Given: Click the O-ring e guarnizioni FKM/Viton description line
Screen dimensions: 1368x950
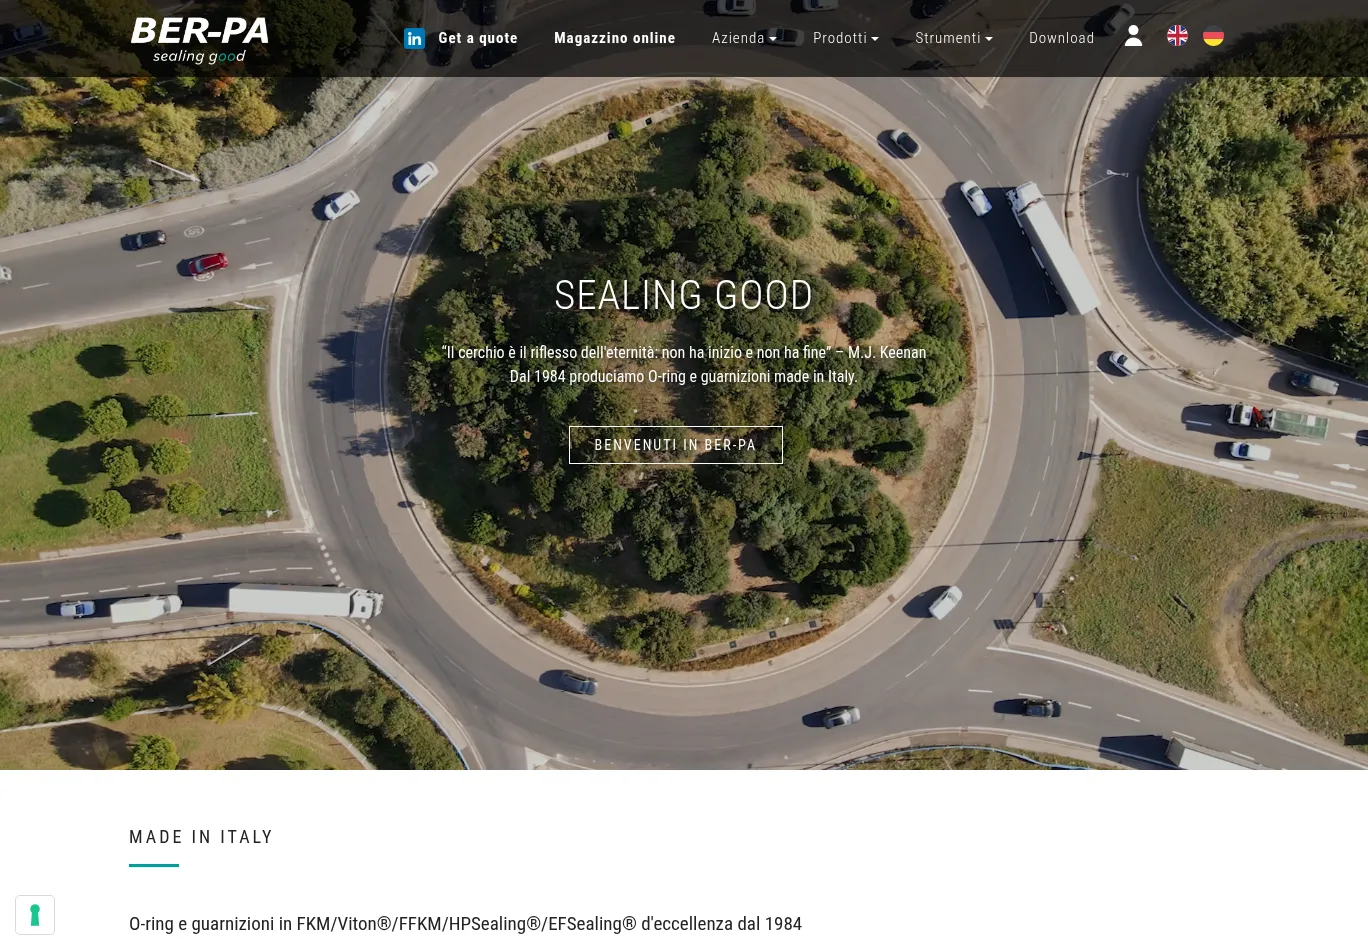Looking at the screenshot, I should [x=465, y=924].
